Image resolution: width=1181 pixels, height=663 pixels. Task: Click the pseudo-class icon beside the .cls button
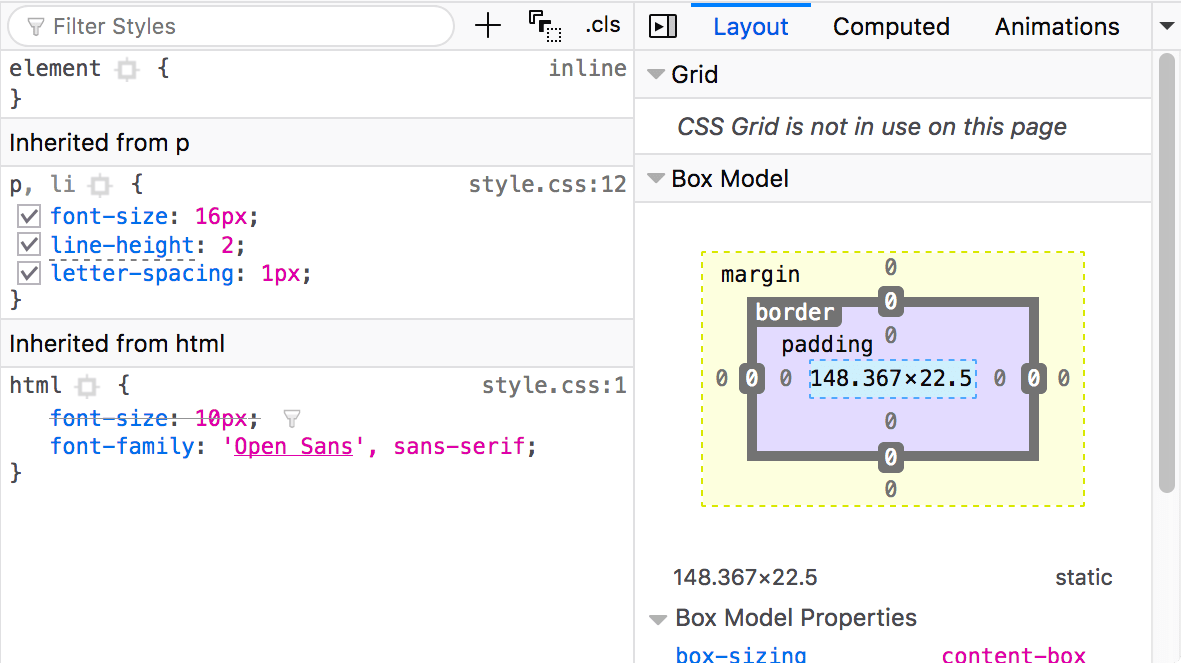(545, 26)
